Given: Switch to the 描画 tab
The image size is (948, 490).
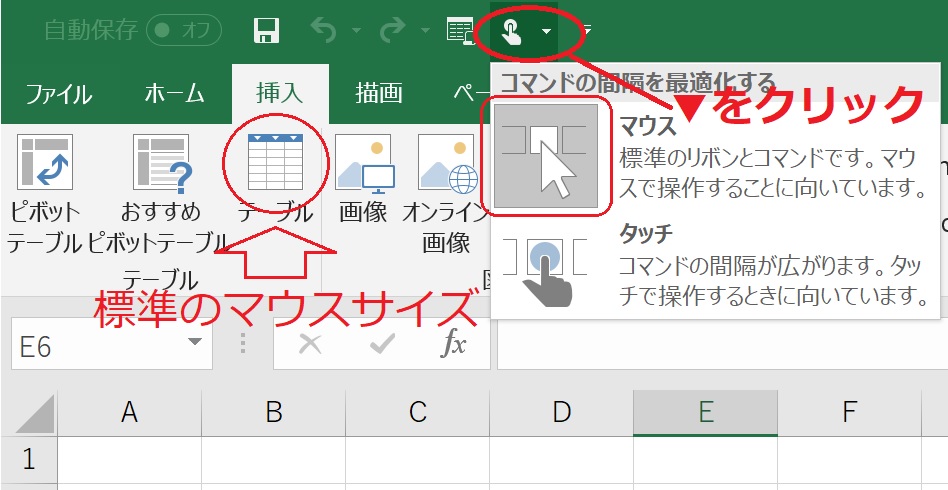Looking at the screenshot, I should click(378, 94).
